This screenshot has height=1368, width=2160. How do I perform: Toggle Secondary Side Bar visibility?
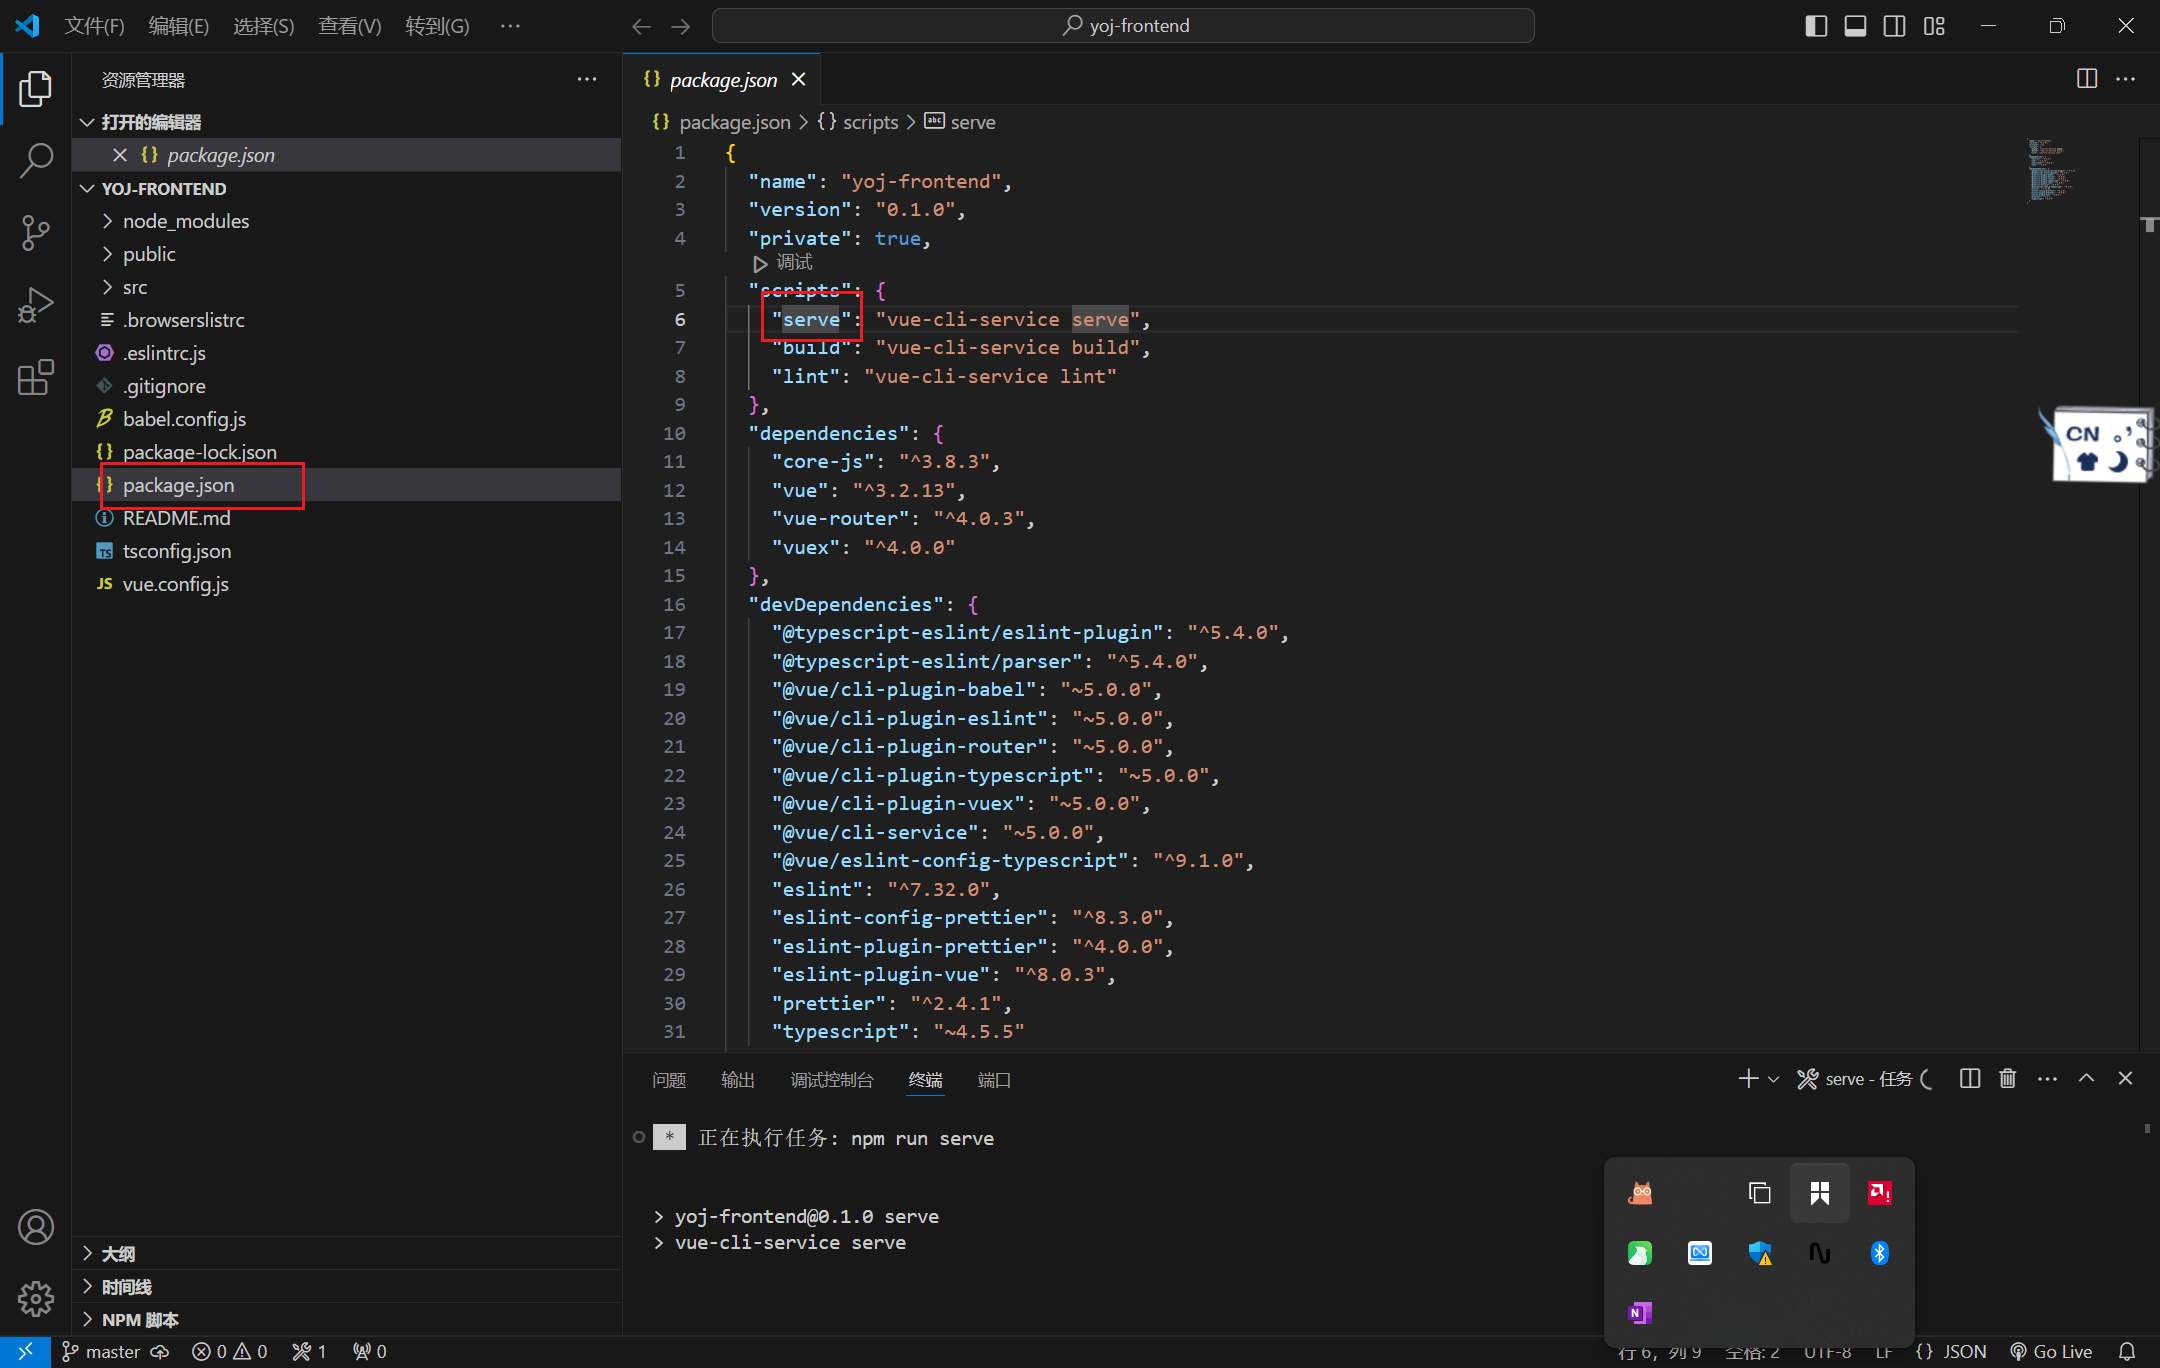[1894, 26]
